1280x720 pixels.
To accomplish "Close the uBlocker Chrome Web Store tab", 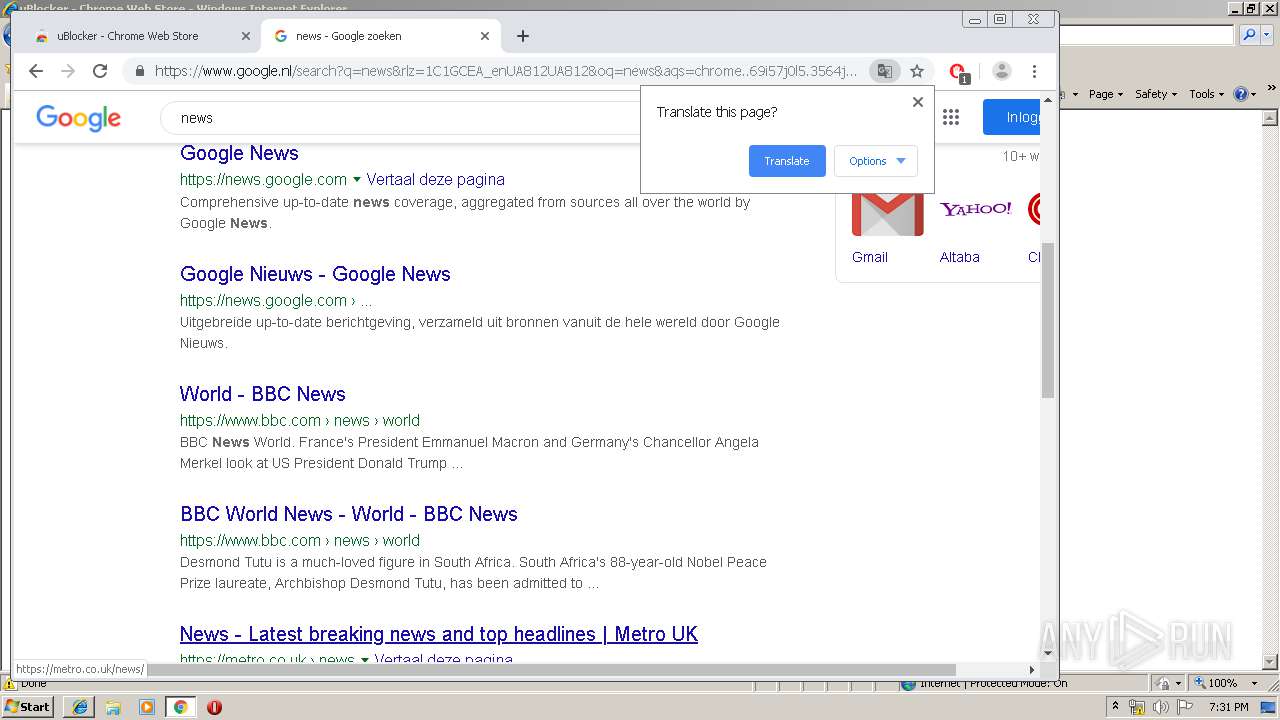I will click(x=246, y=36).
